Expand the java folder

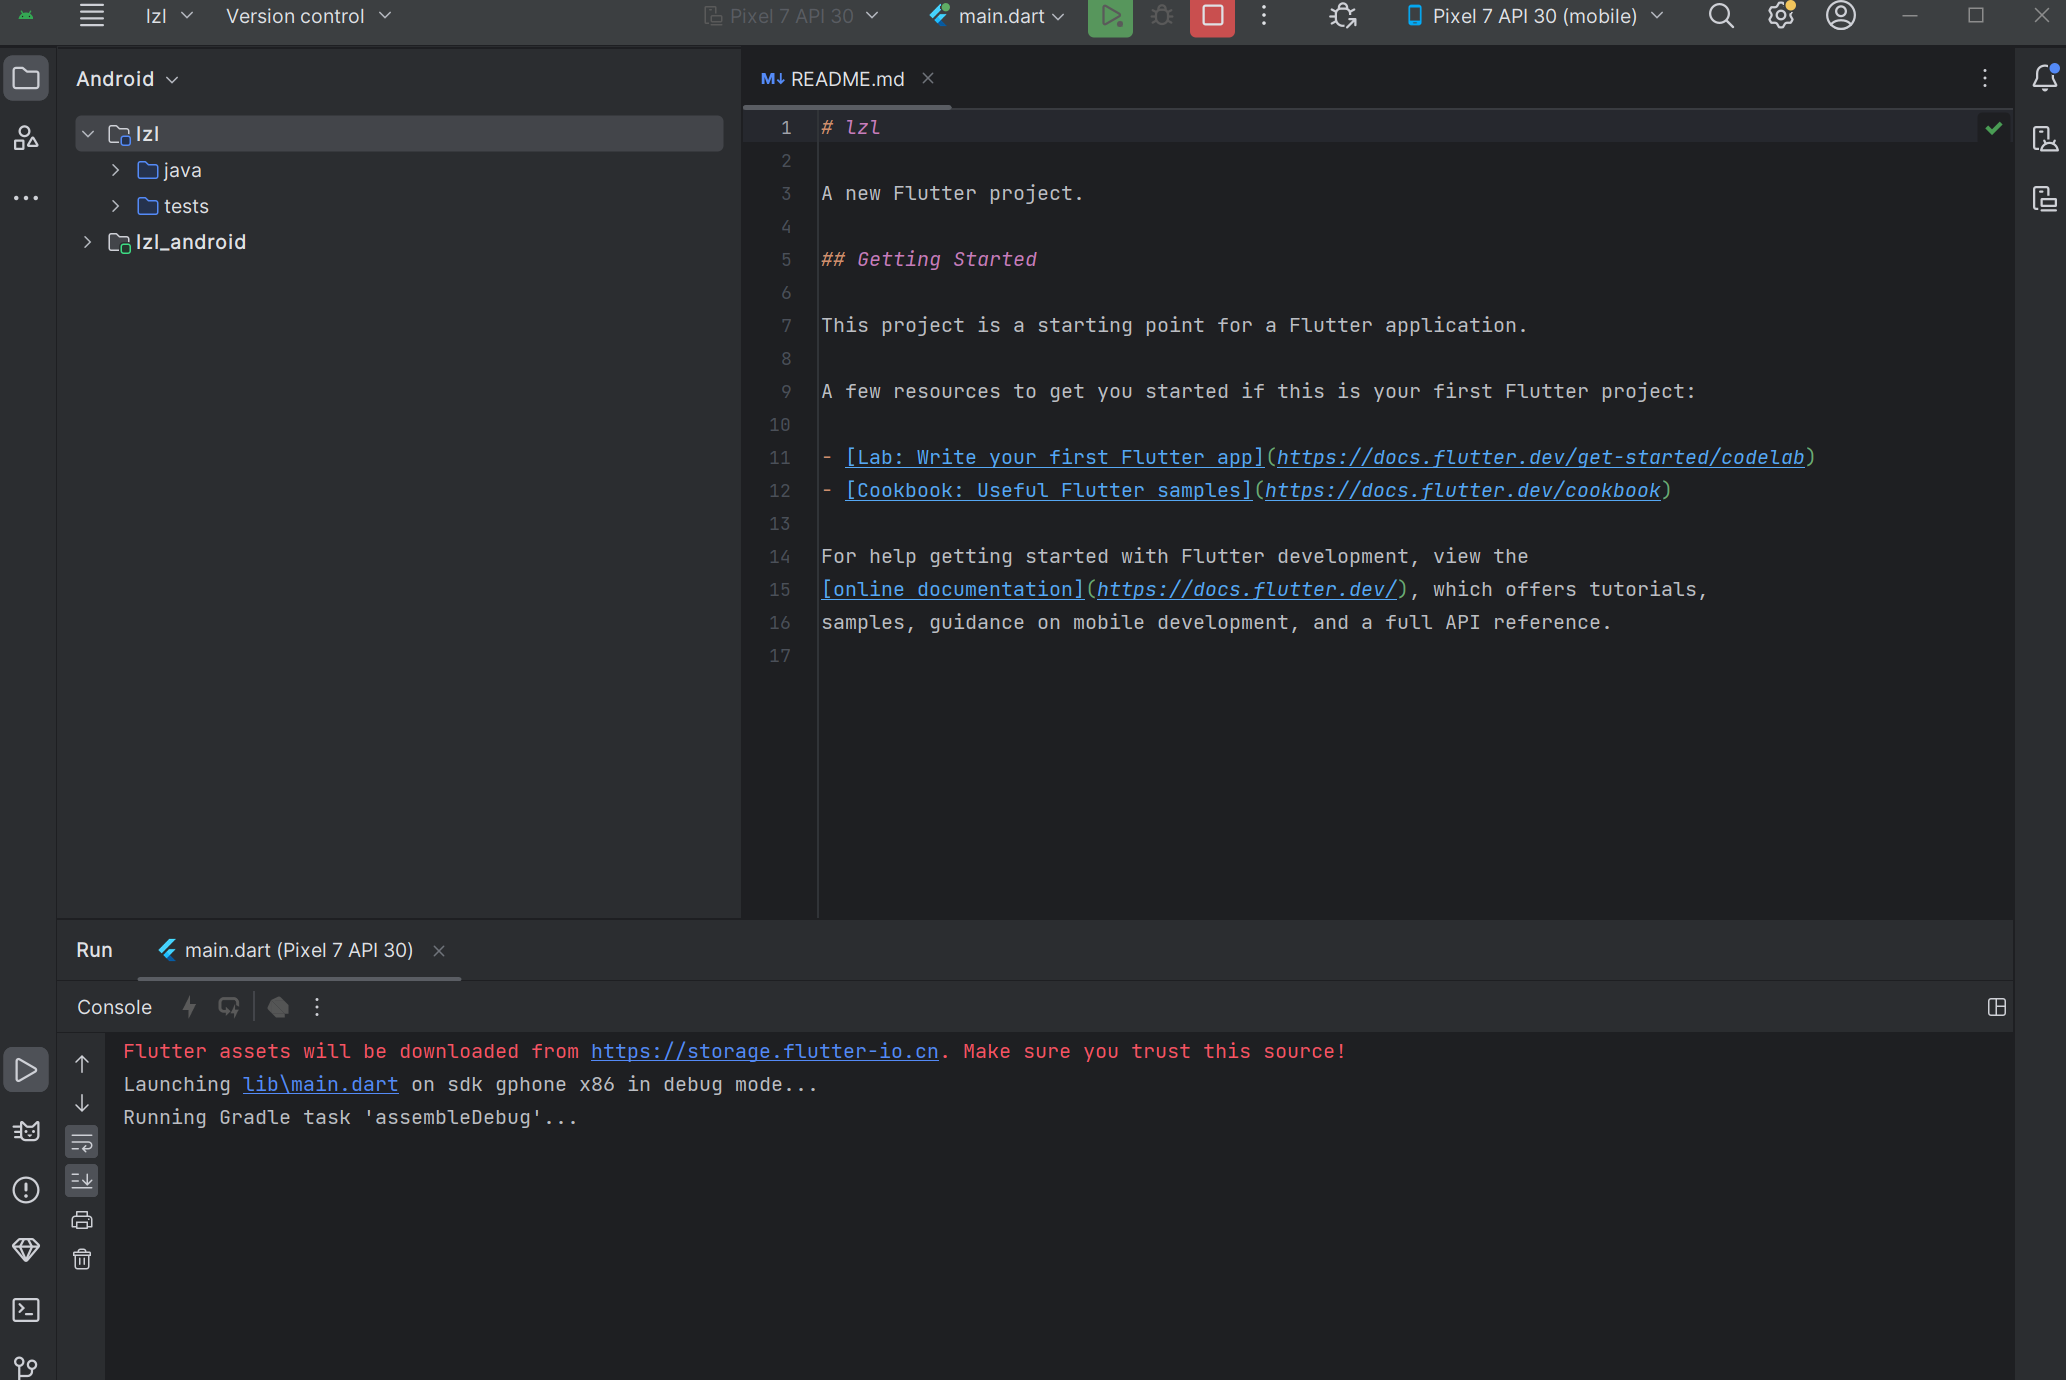[x=116, y=170]
